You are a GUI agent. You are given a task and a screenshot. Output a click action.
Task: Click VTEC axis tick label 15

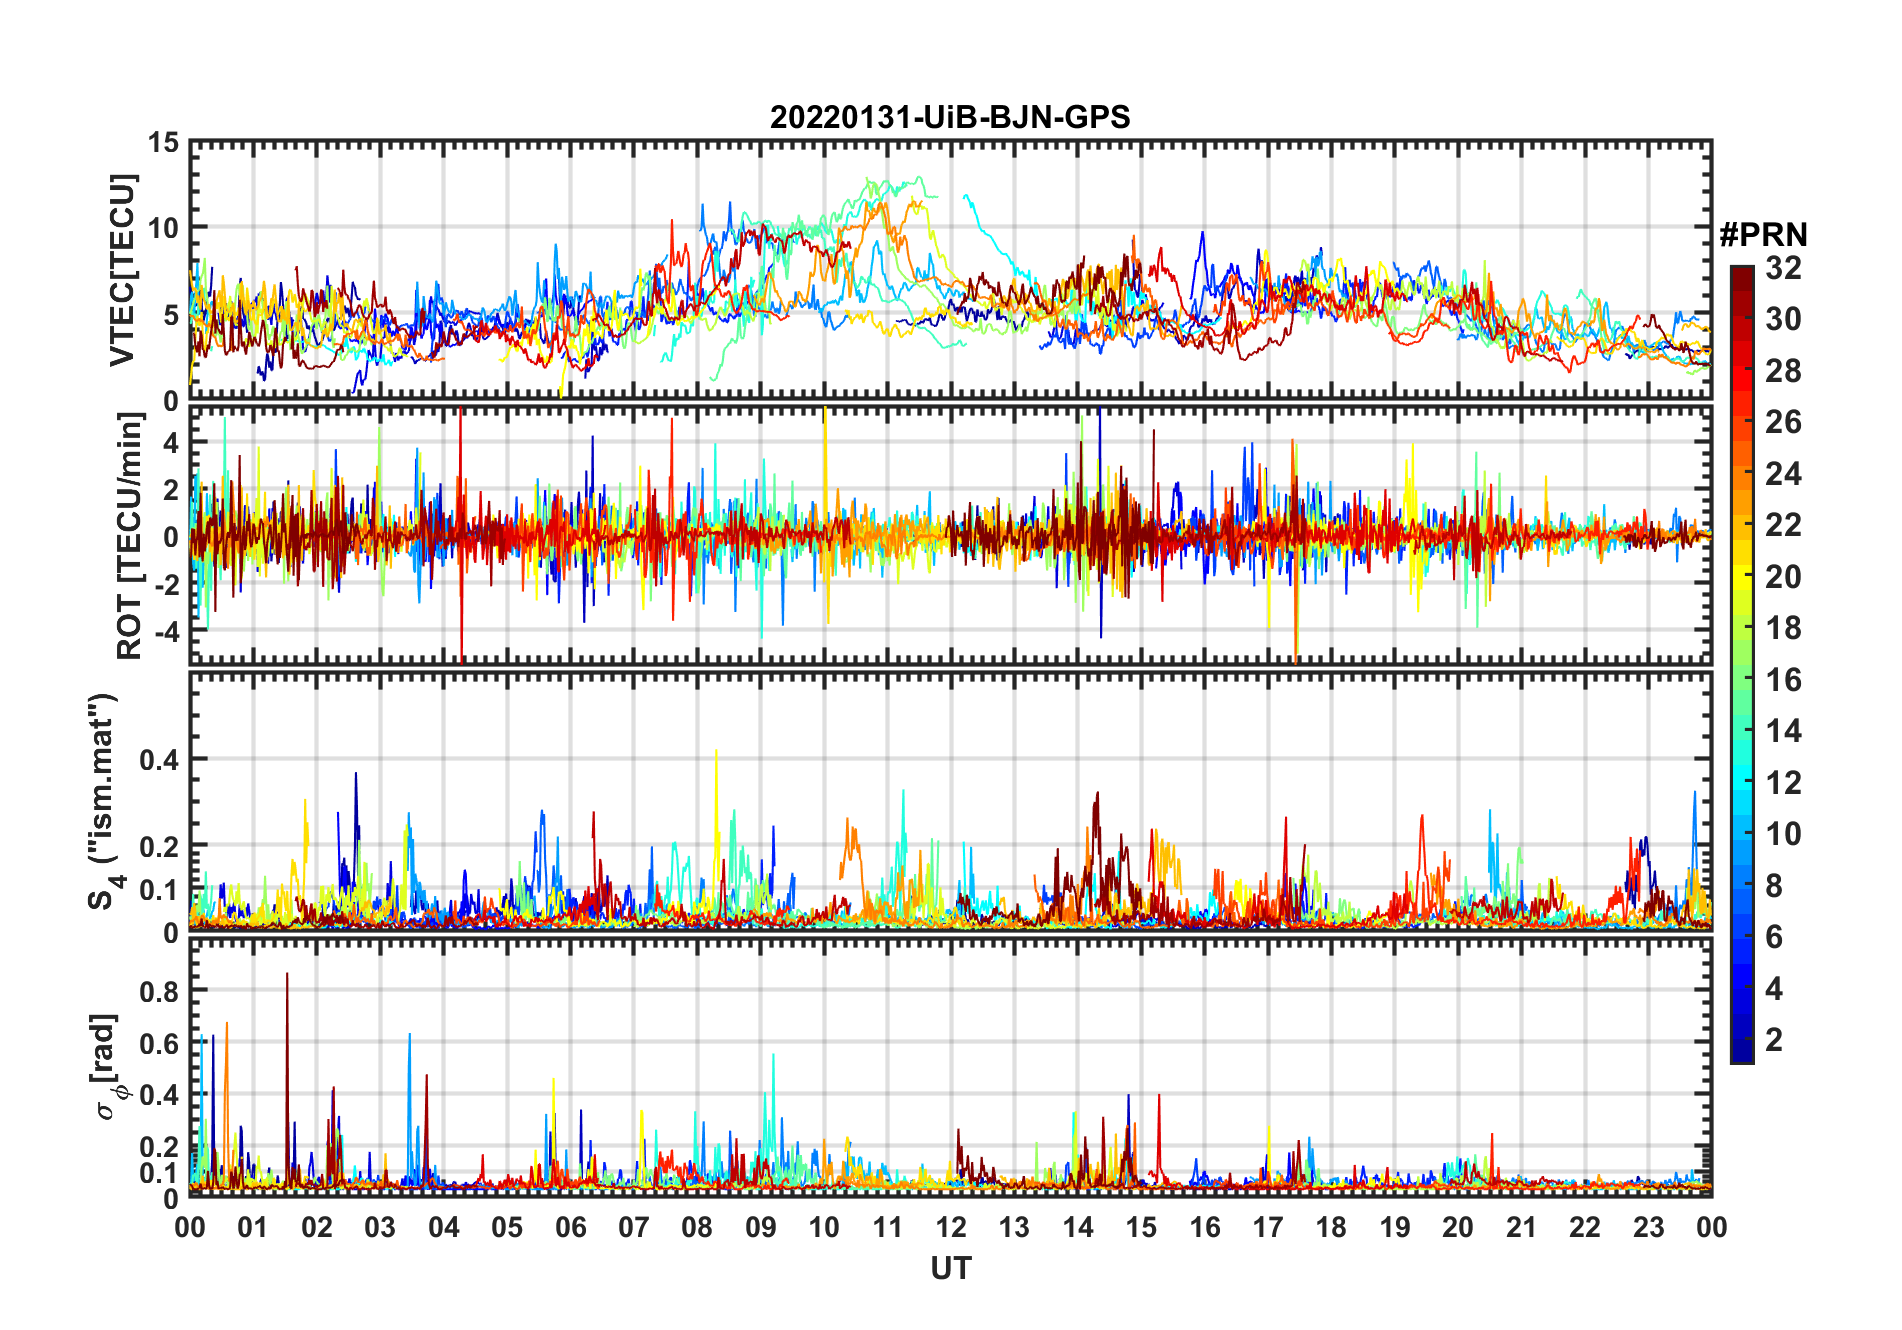pos(163,143)
